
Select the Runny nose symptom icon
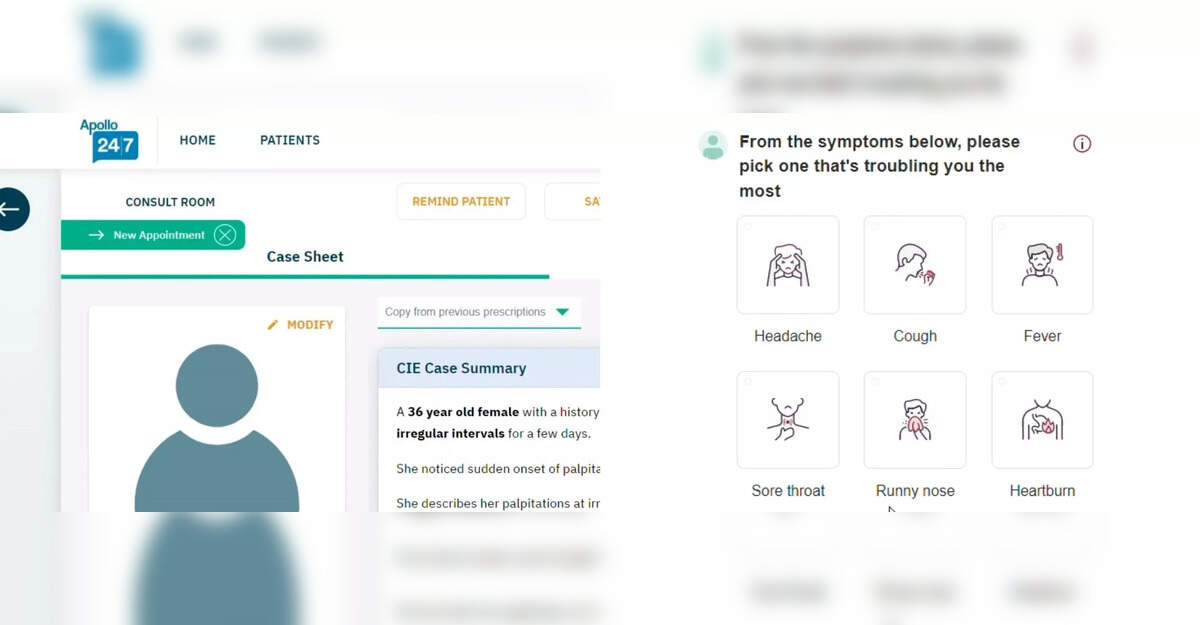click(915, 420)
